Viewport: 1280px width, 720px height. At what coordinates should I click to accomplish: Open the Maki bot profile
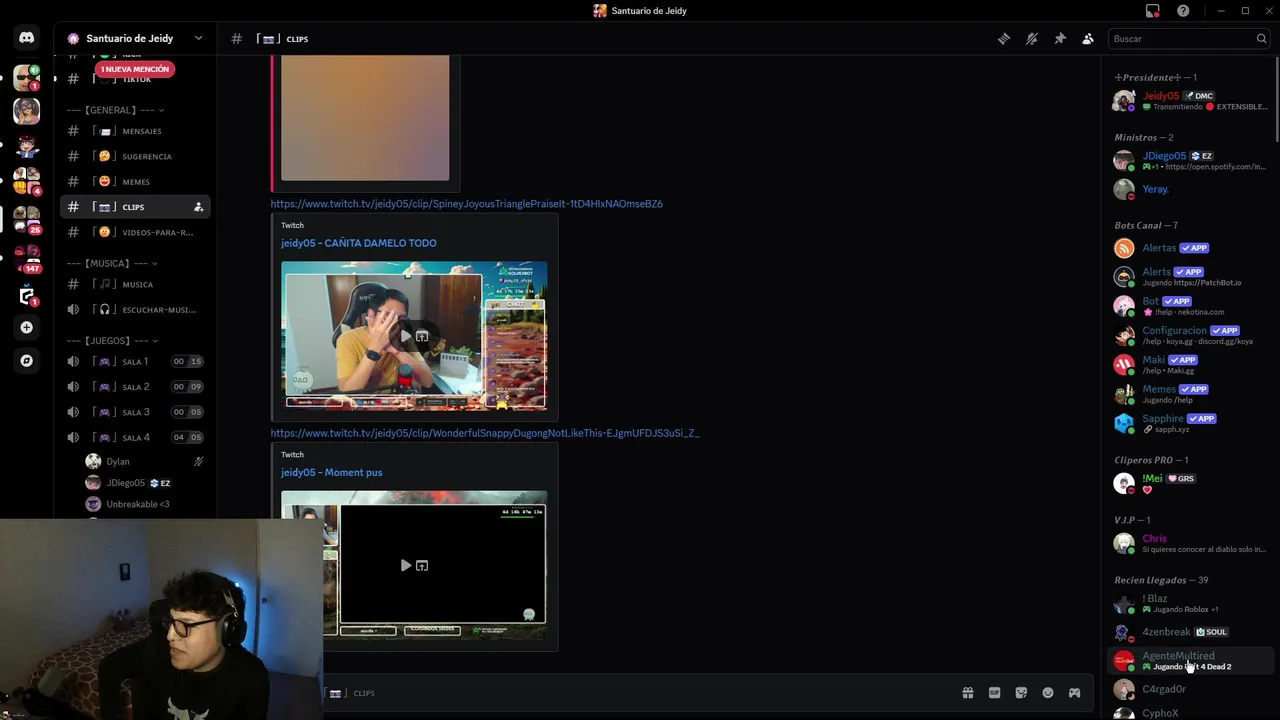click(x=1190, y=364)
